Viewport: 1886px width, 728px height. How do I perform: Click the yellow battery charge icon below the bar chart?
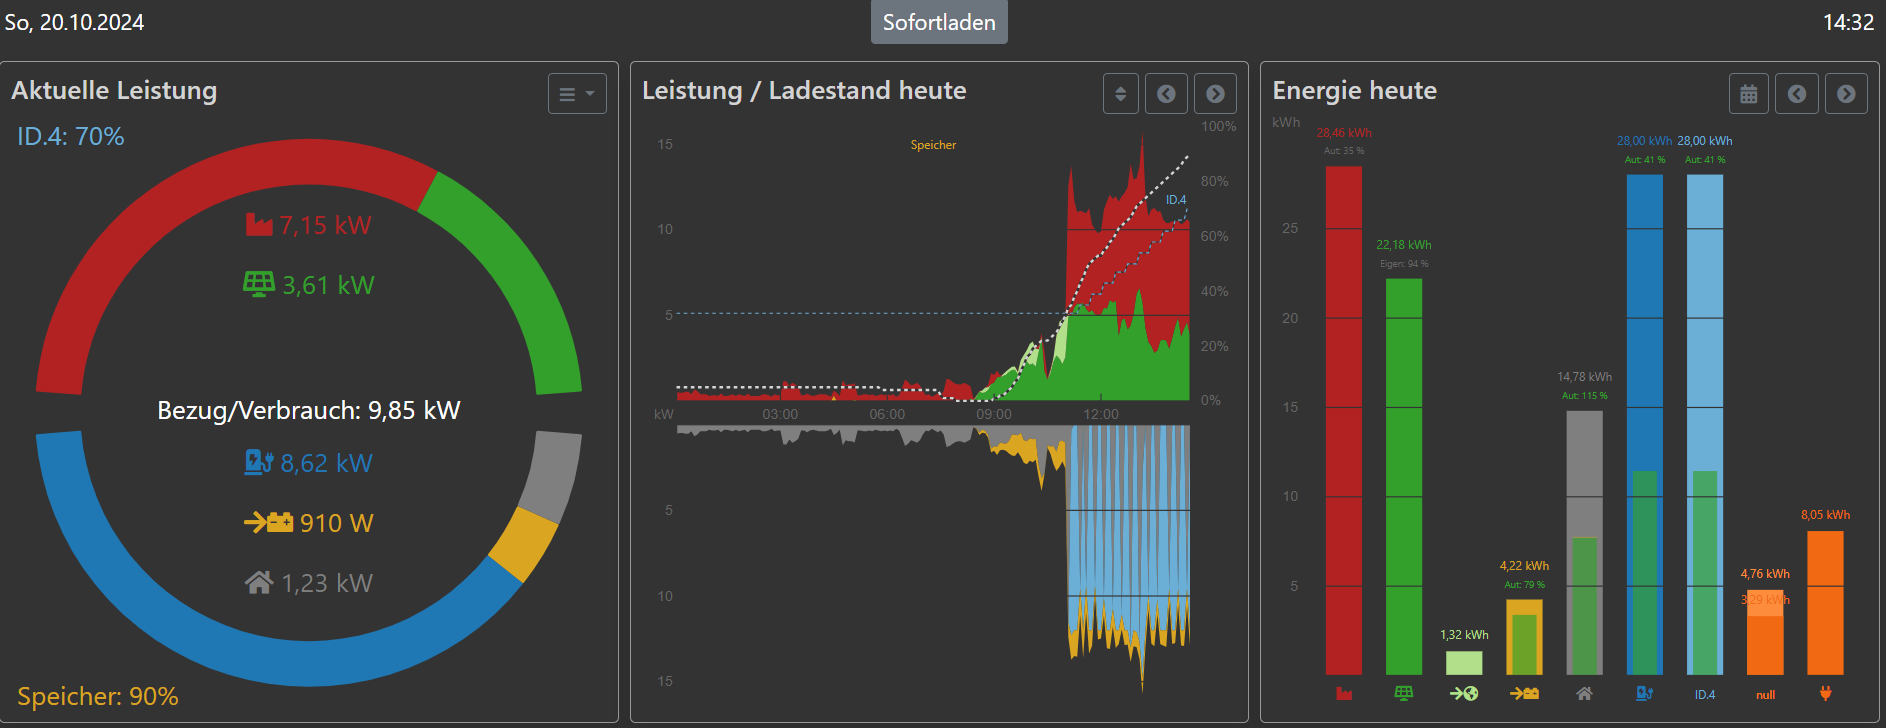pyautogui.click(x=1524, y=693)
